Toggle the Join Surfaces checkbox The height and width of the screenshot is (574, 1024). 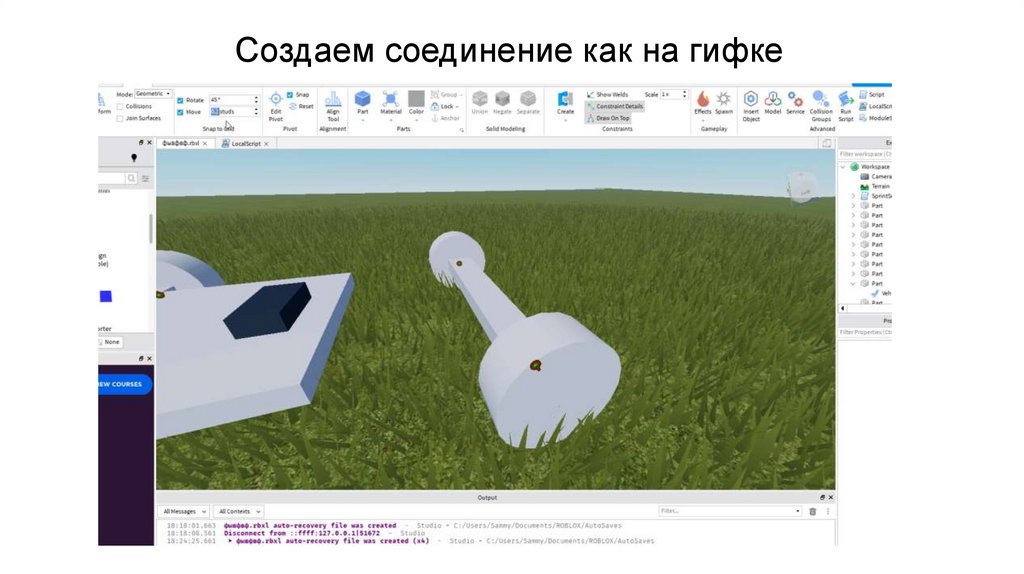coord(120,118)
